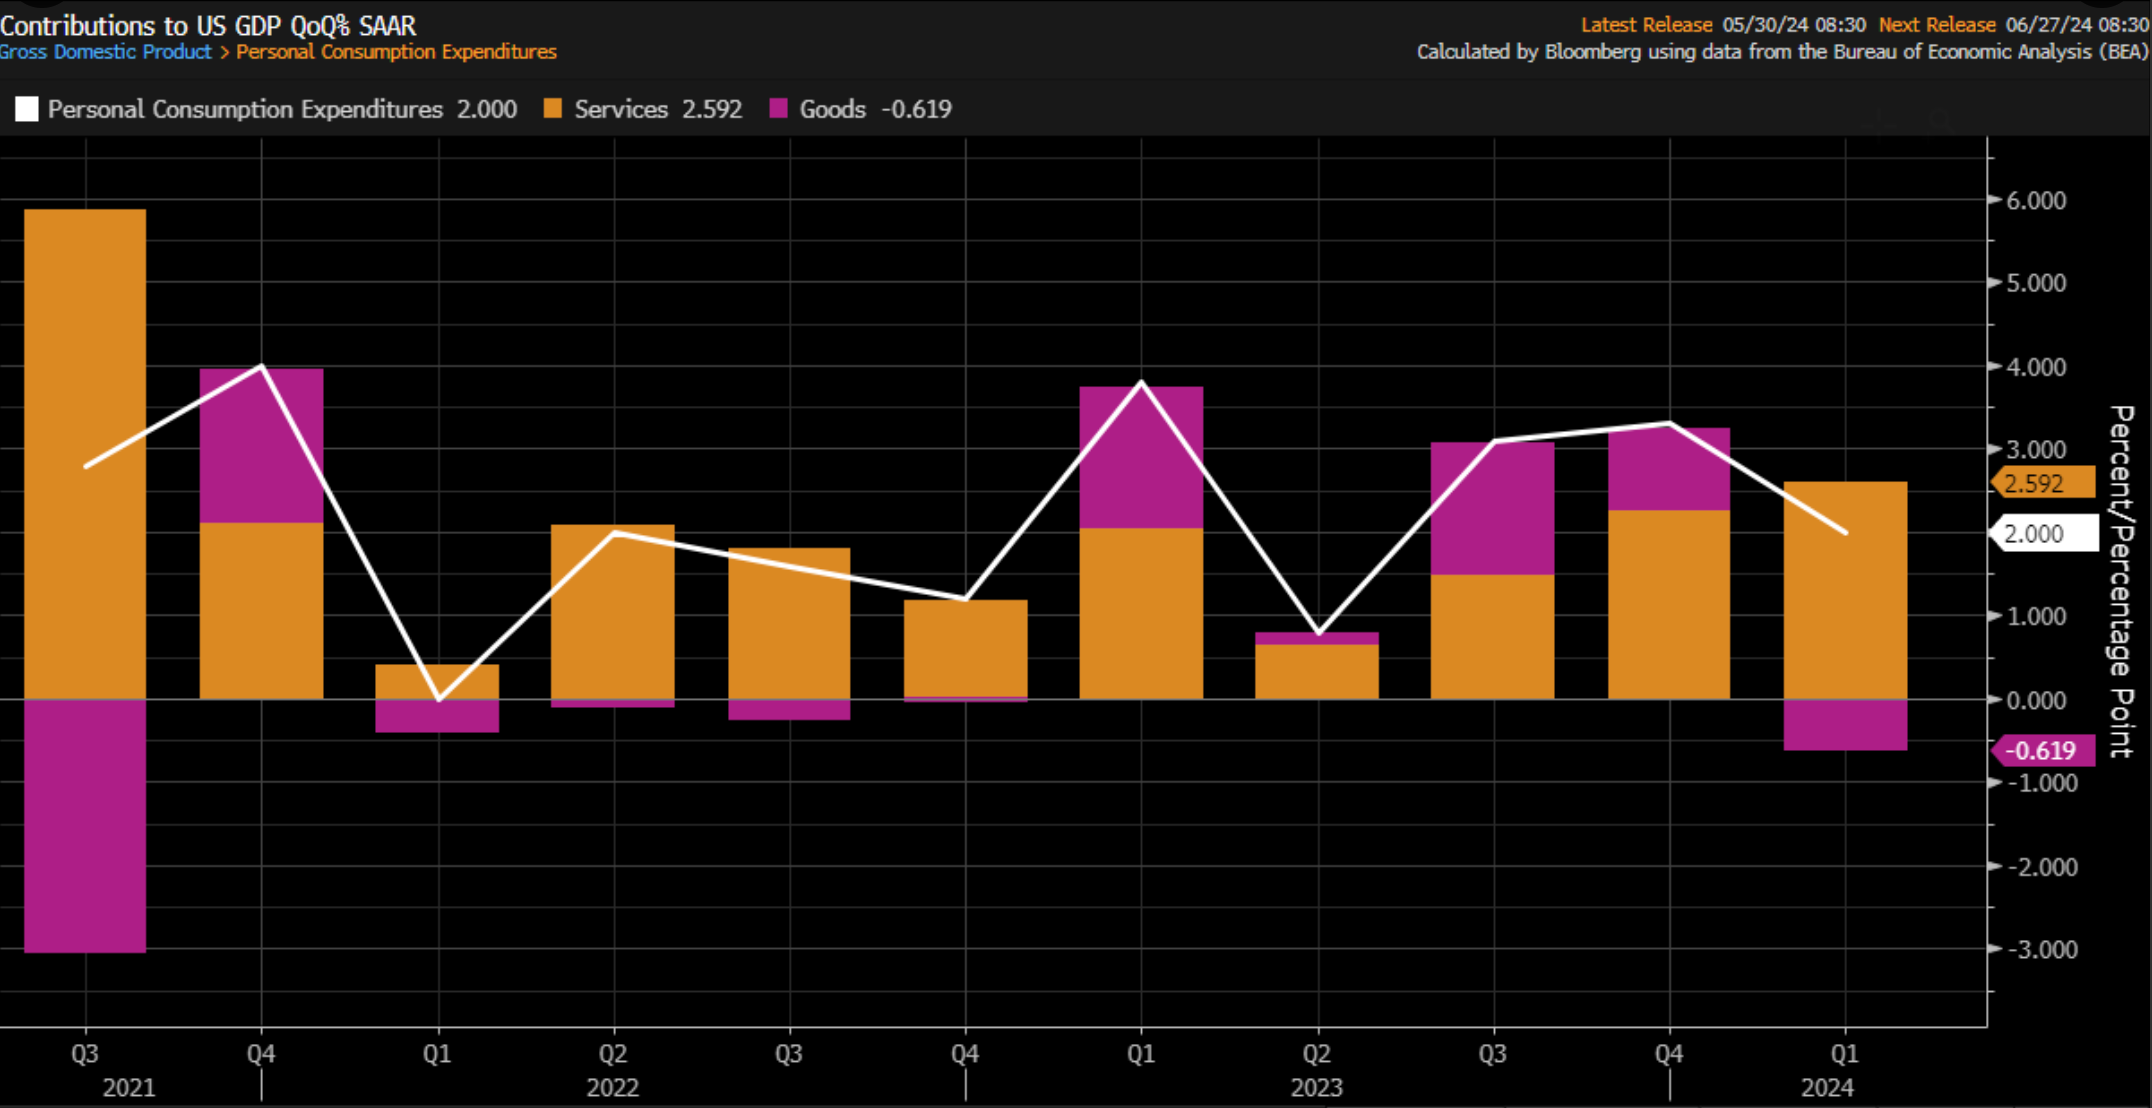Toggle the Goods series via its legend label
The width and height of the screenshot is (2152, 1108).
point(832,109)
